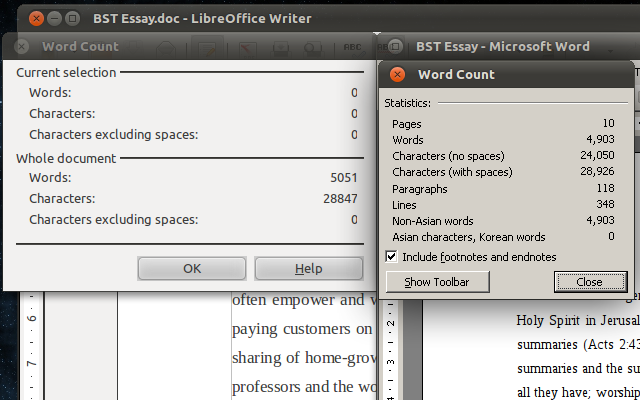Click maximize button of Microsoft Word window
Viewport: 640px width, 400px height.
(395, 47)
